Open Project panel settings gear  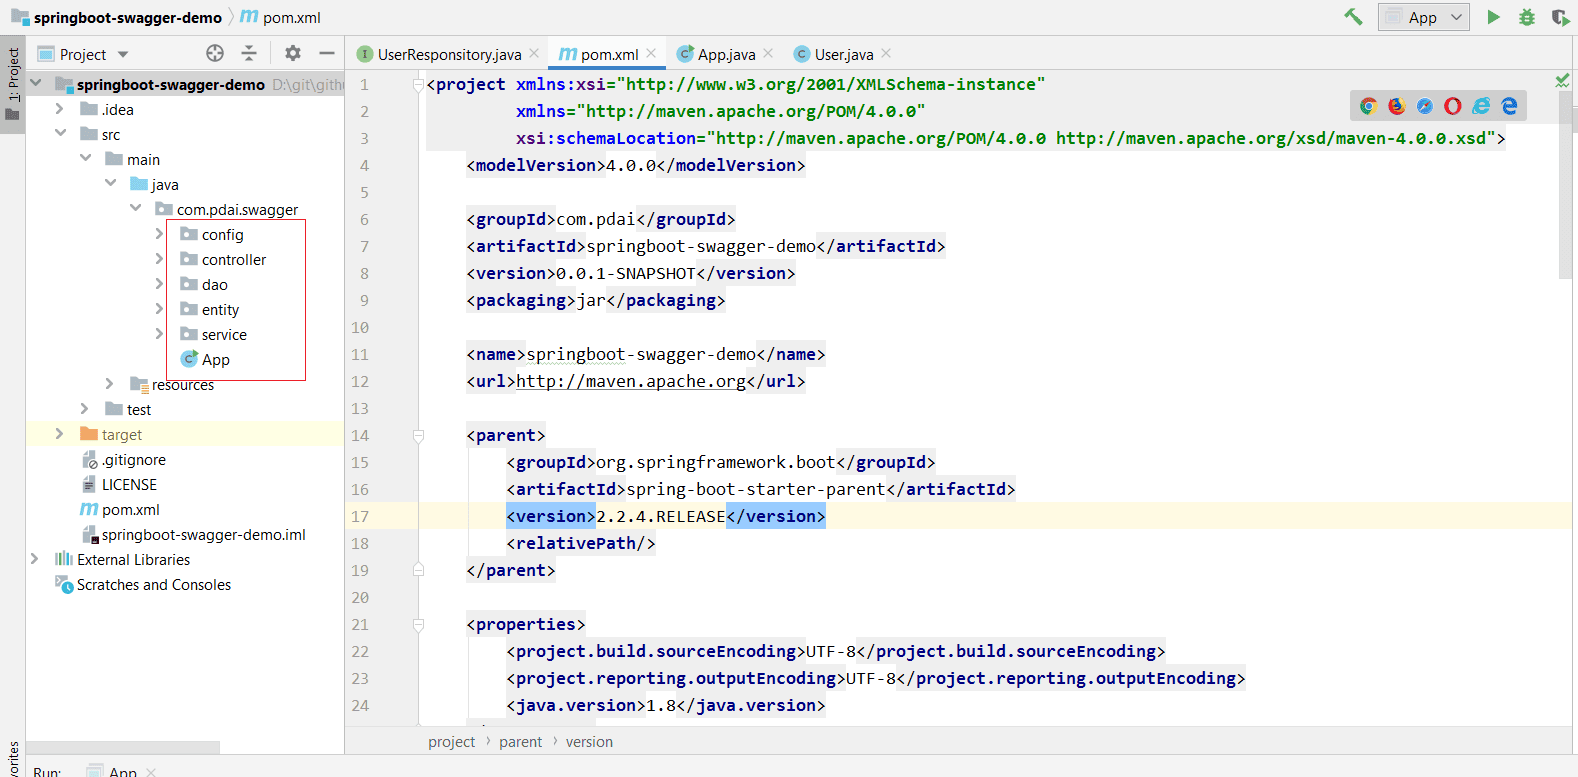[x=292, y=54]
